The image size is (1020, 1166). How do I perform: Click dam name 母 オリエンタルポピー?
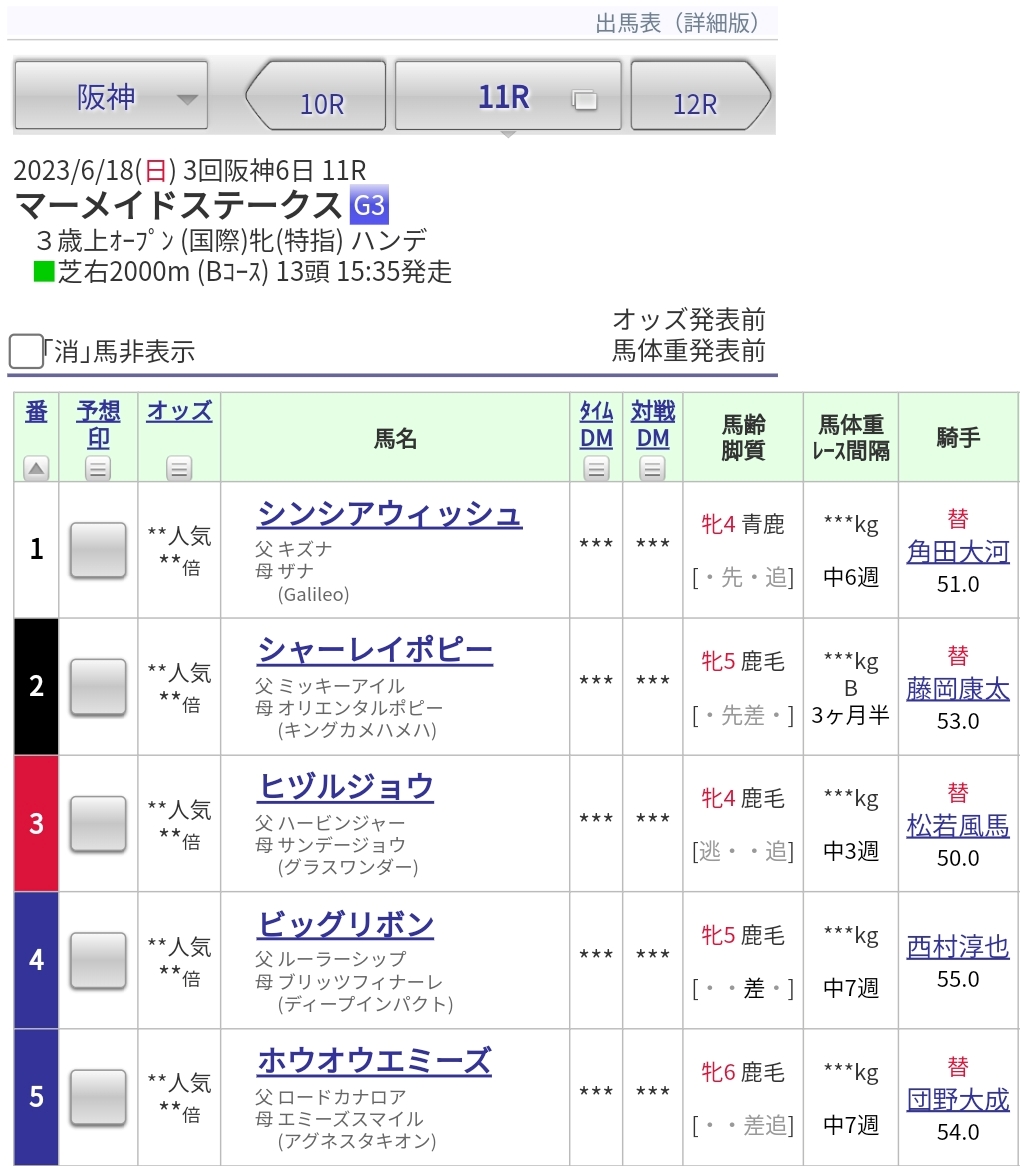click(349, 707)
